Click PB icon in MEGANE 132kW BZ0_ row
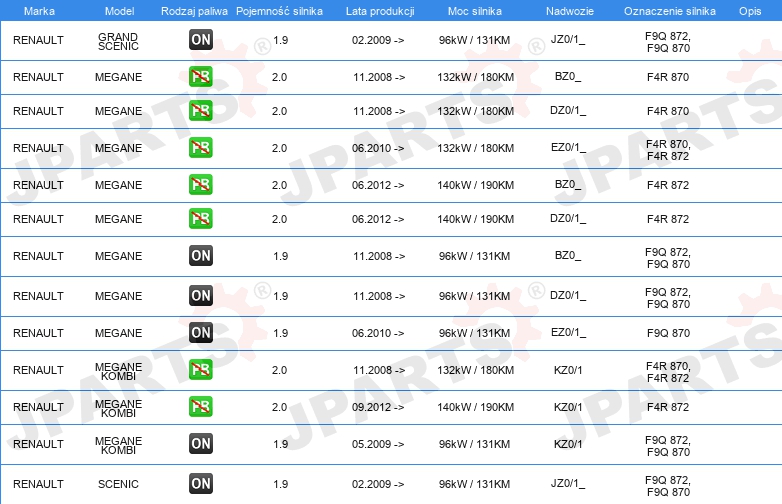Screen dimensions: 782x504 (x=201, y=77)
